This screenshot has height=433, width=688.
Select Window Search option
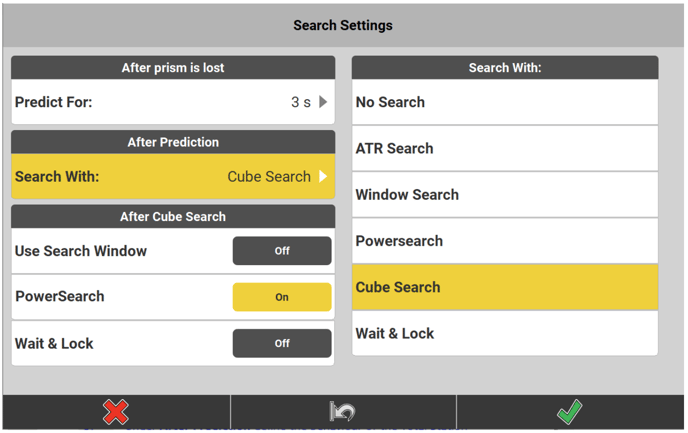[505, 195]
